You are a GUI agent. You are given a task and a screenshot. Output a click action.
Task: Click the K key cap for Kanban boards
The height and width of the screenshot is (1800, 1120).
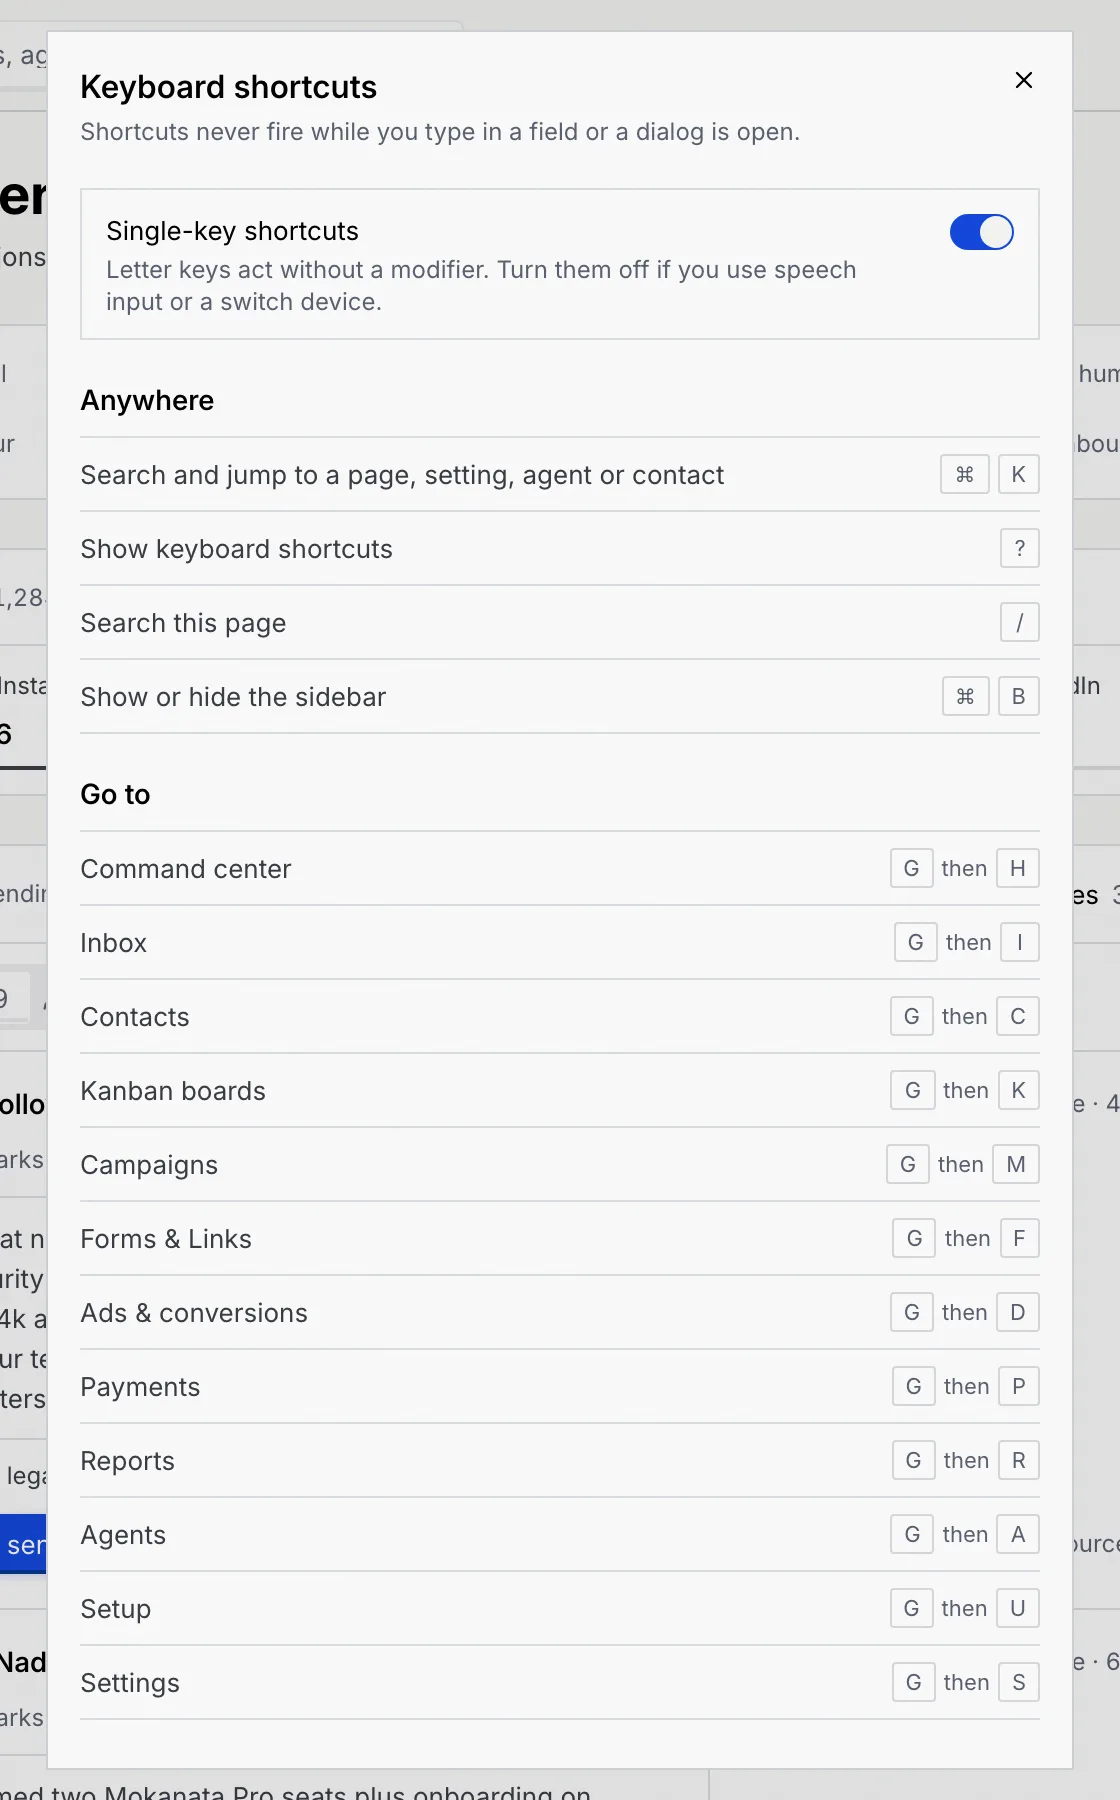[x=1018, y=1090]
